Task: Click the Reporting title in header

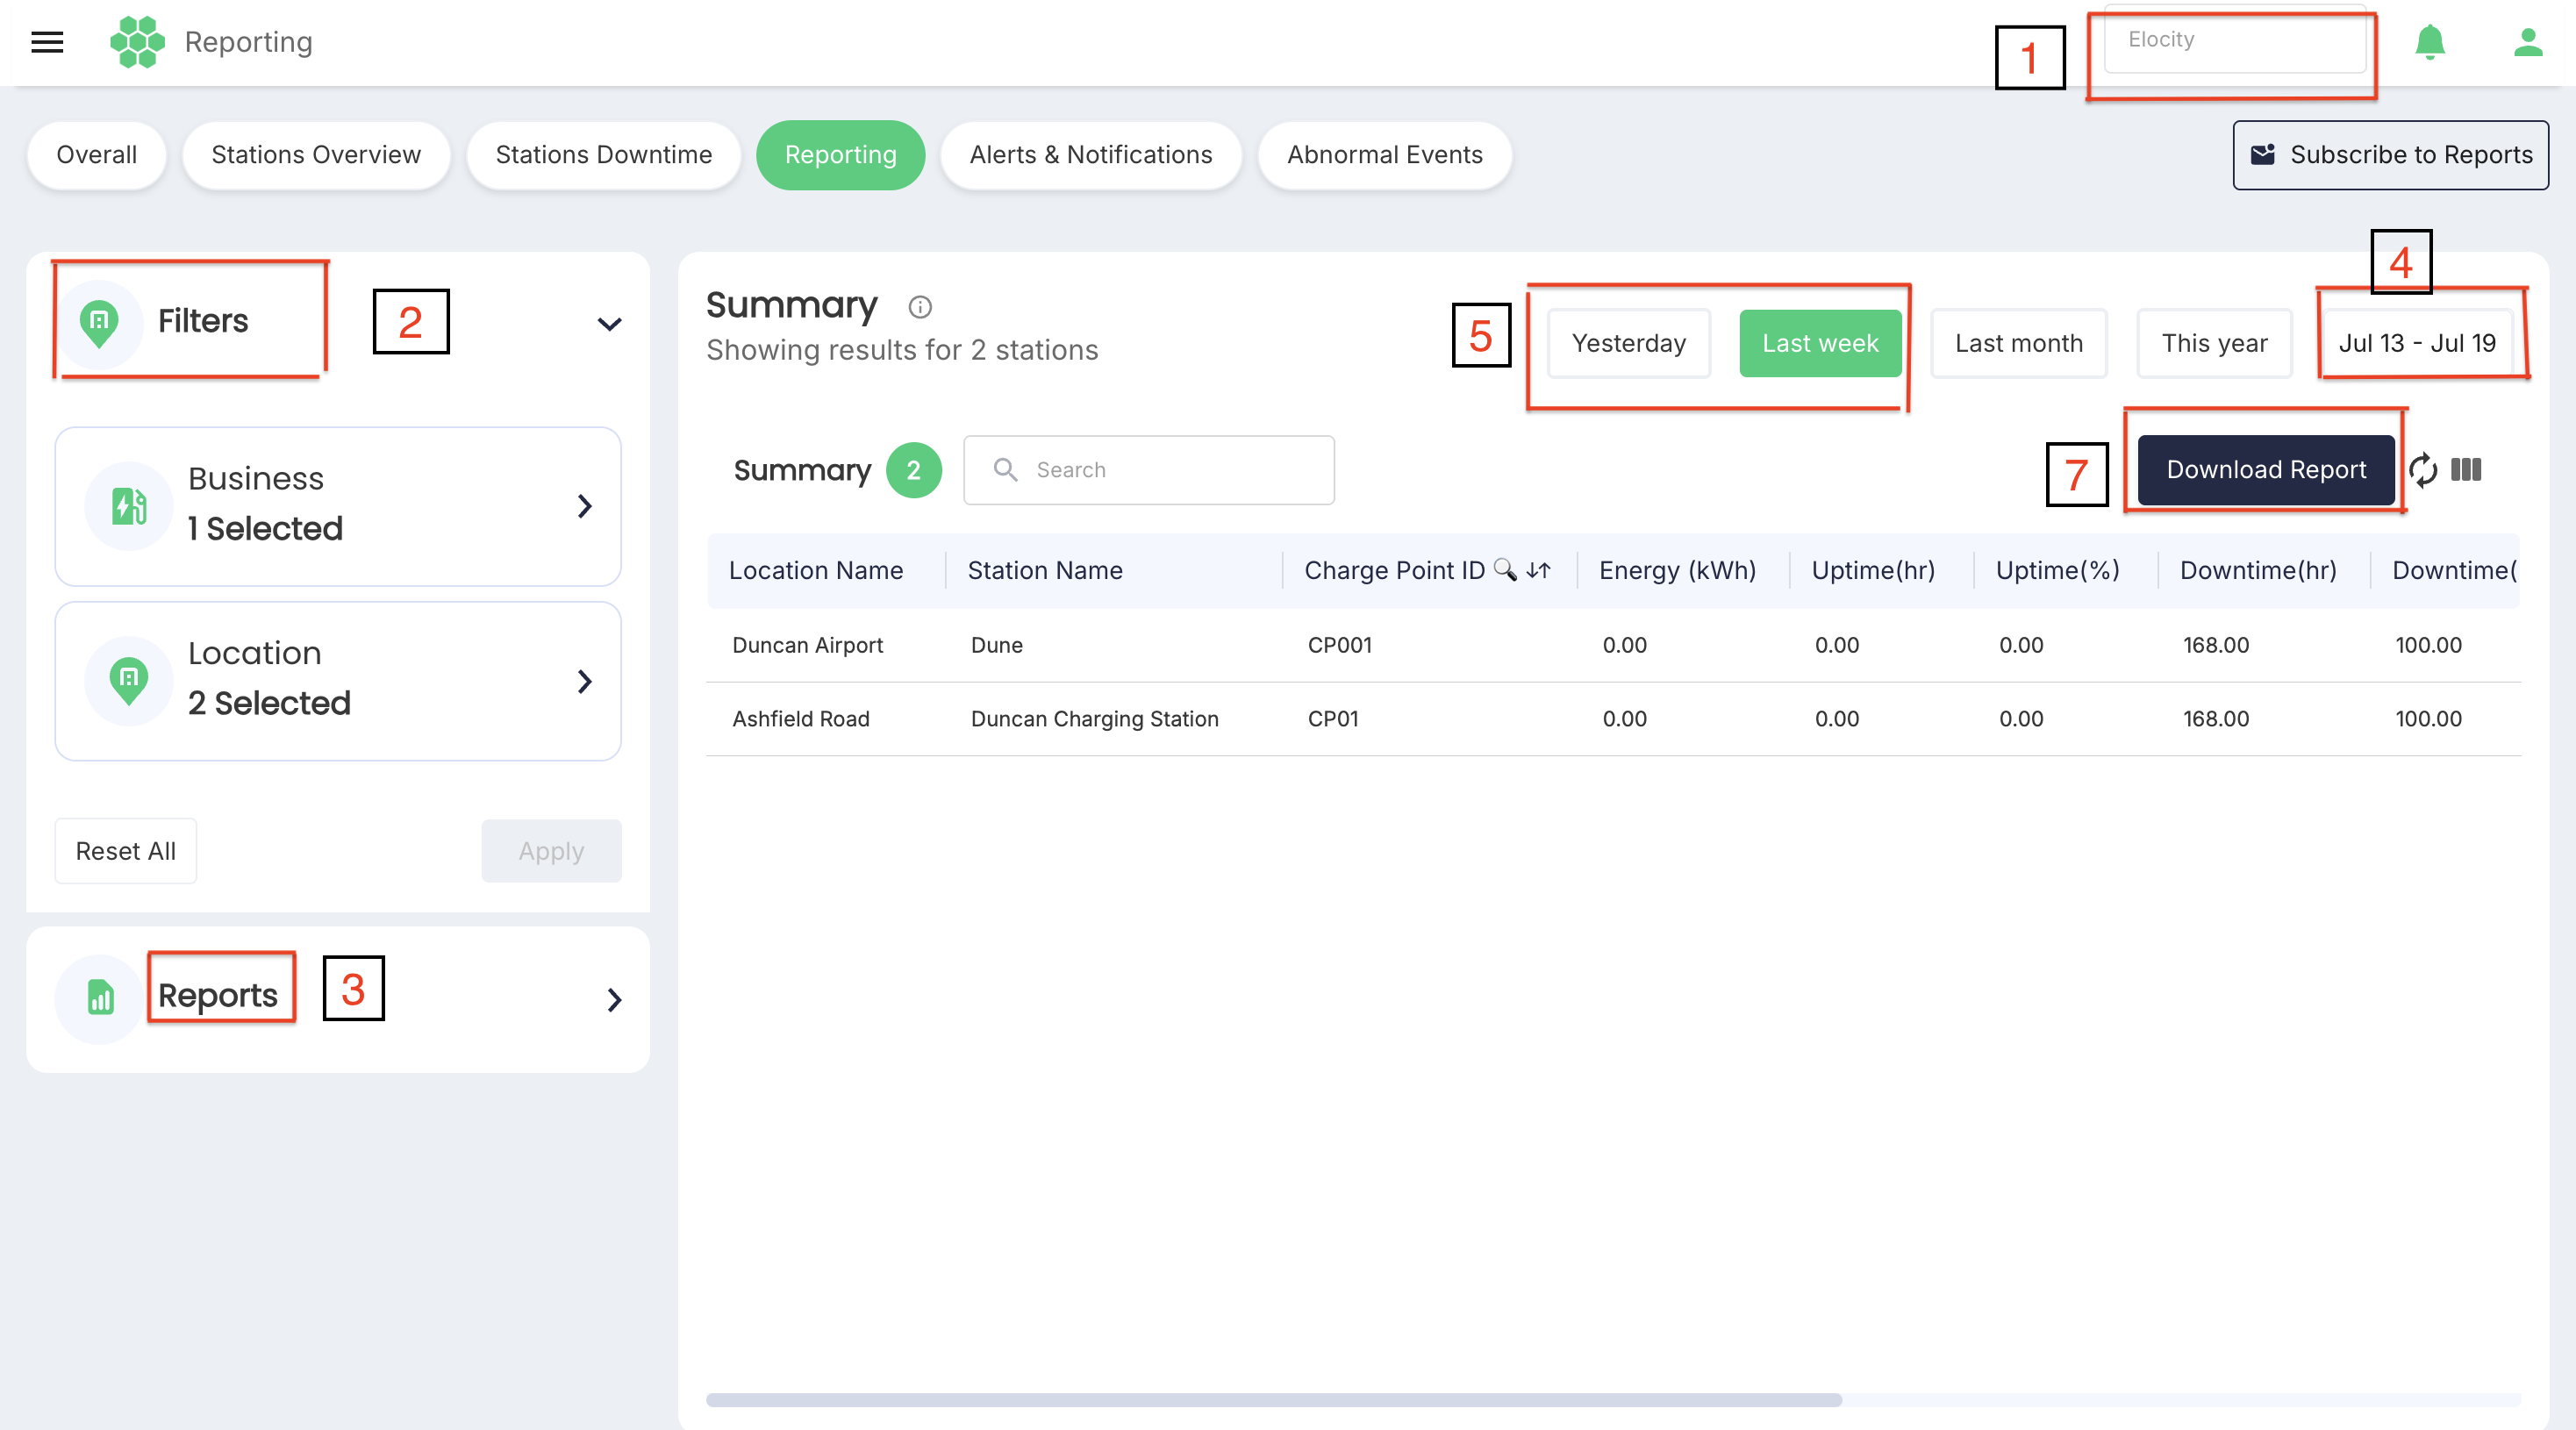Action: pyautogui.click(x=248, y=42)
